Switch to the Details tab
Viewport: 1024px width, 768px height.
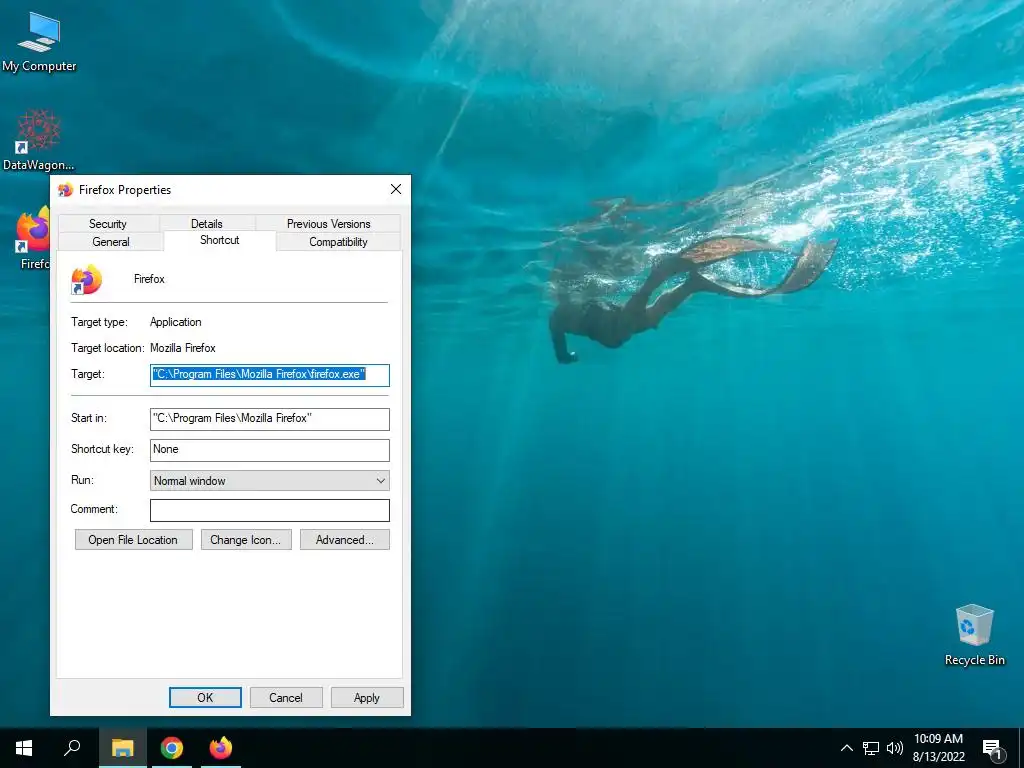[x=206, y=223]
